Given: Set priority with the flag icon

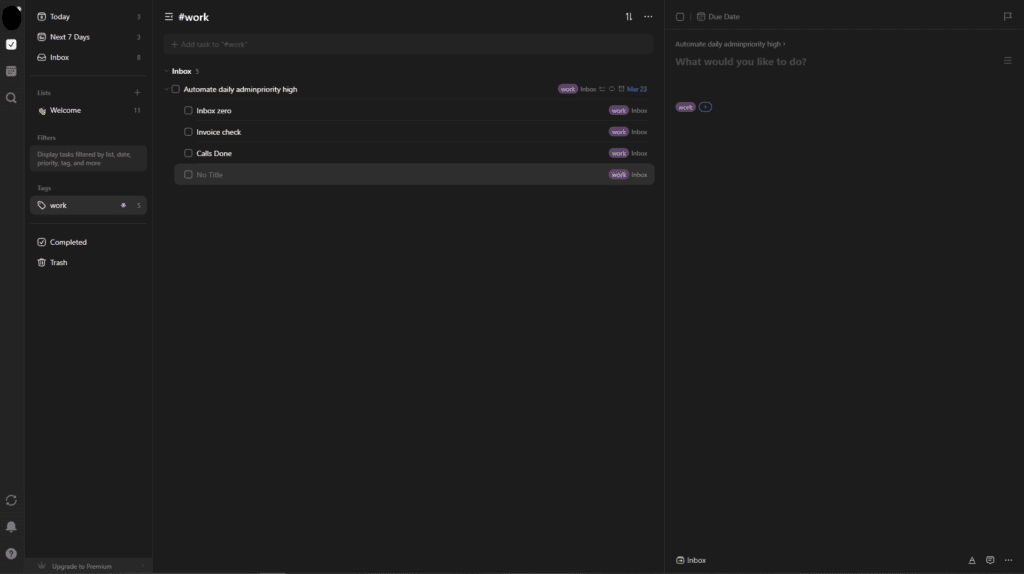Looking at the screenshot, I should pyautogui.click(x=1008, y=16).
